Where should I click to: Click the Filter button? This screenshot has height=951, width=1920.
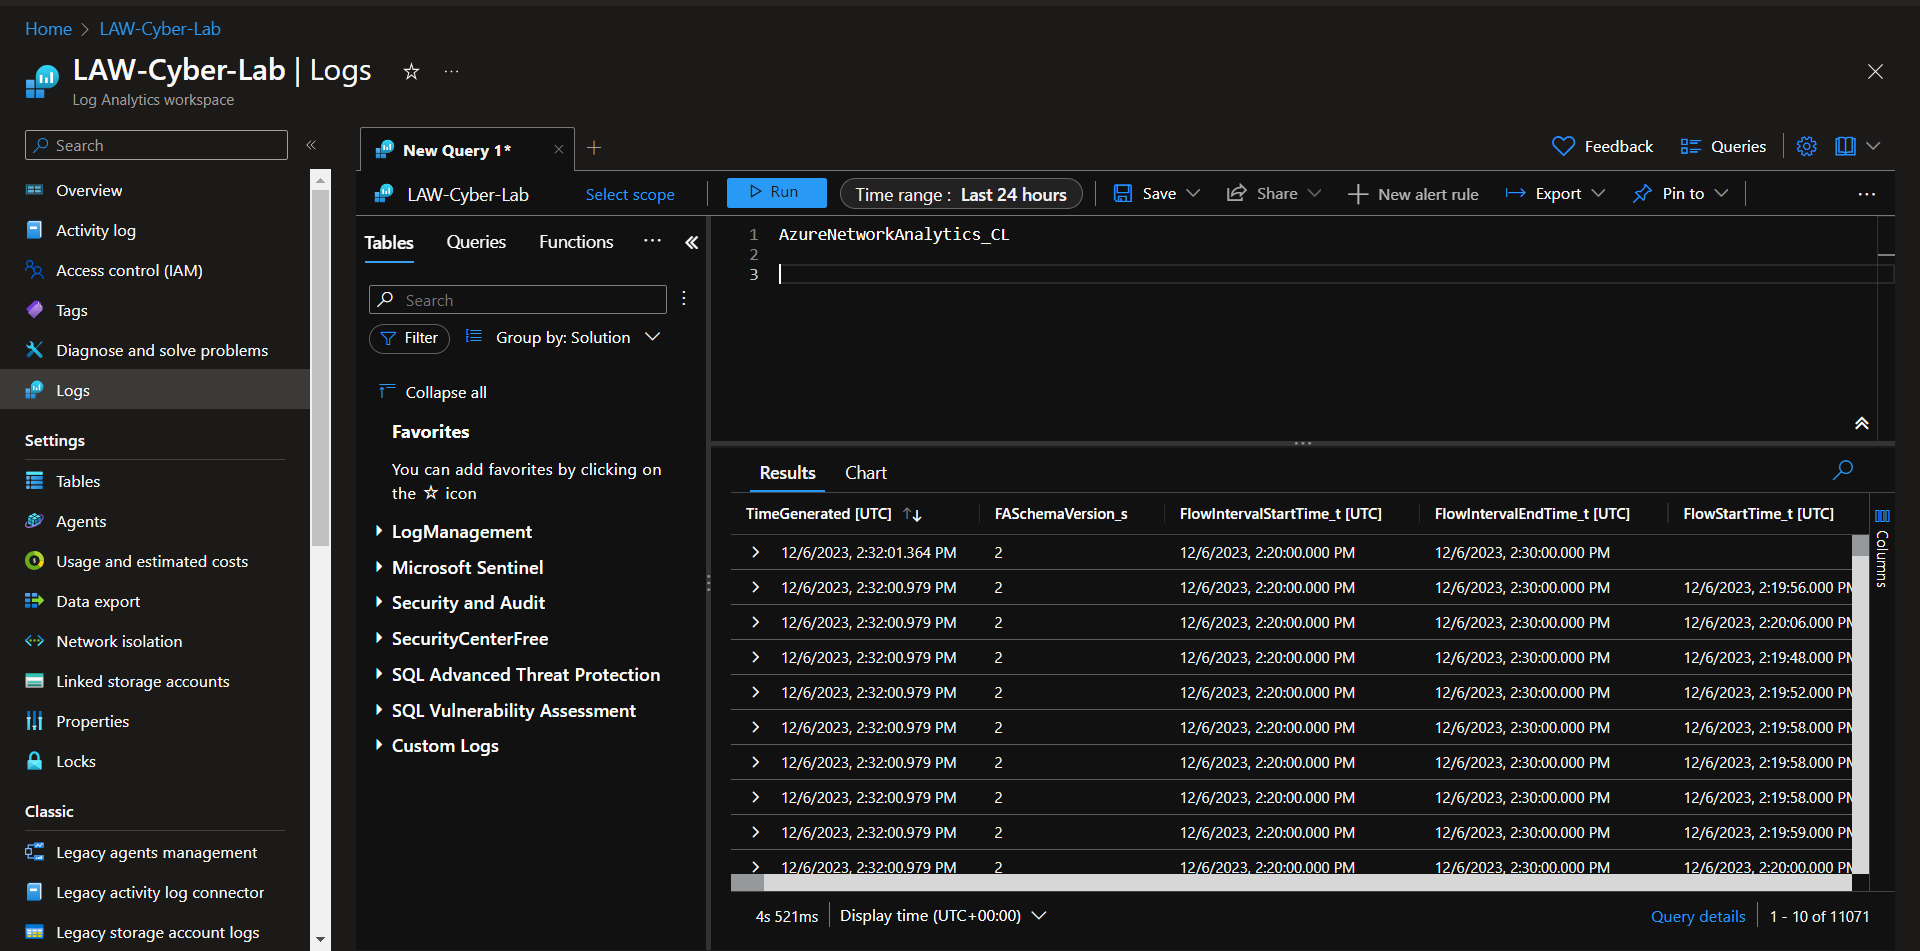coord(409,338)
